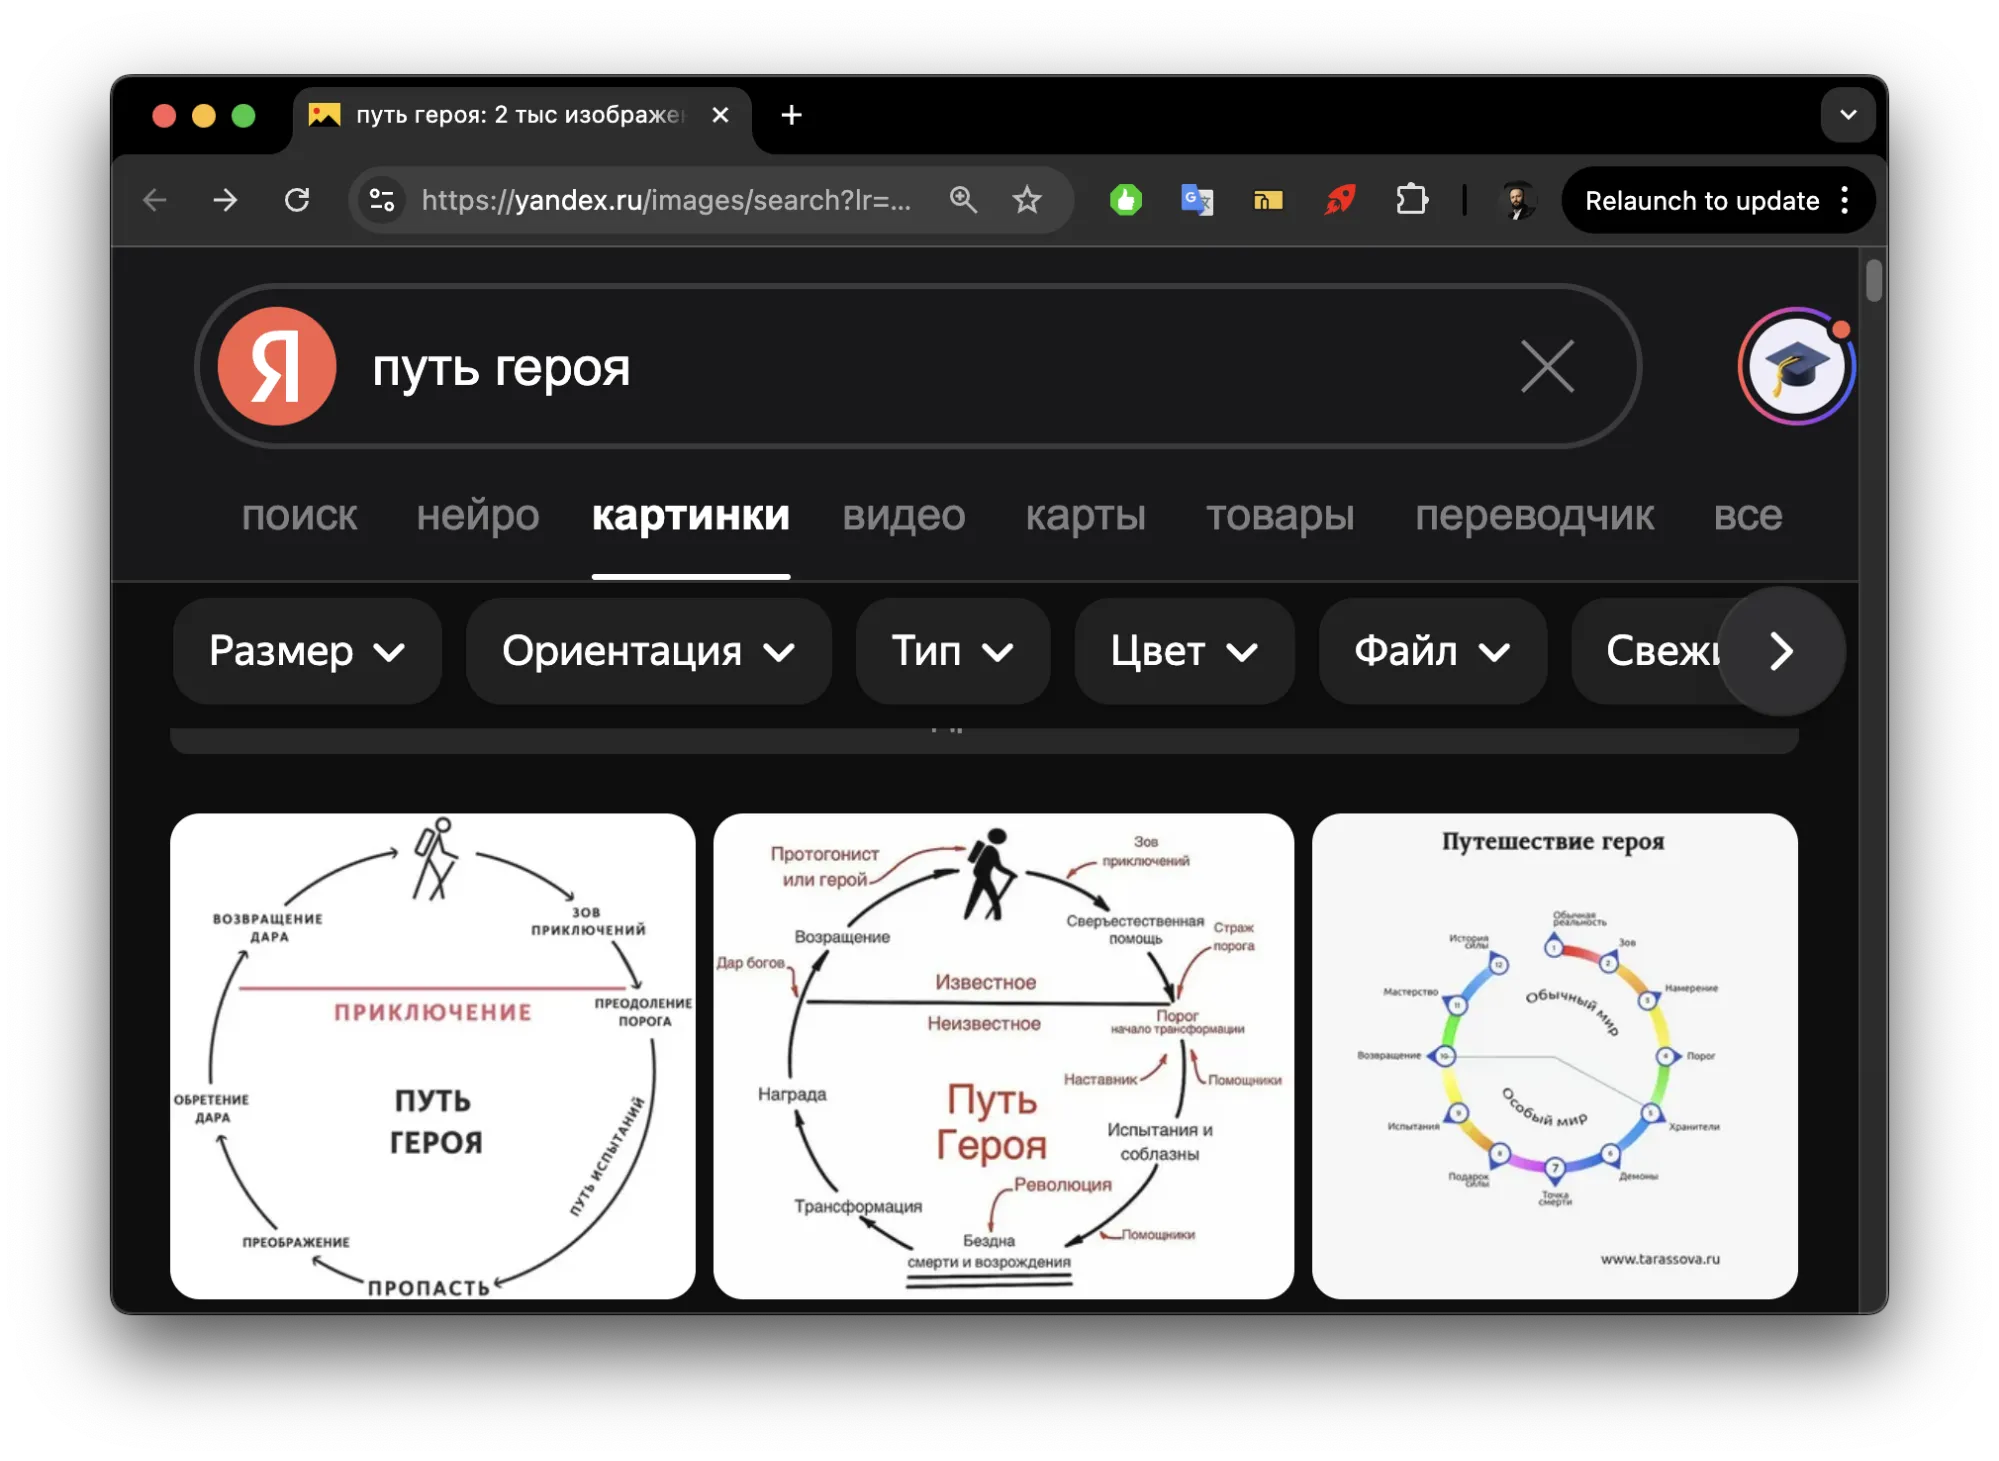Click the rocket extension icon
1999x1461 pixels.
tap(1340, 200)
